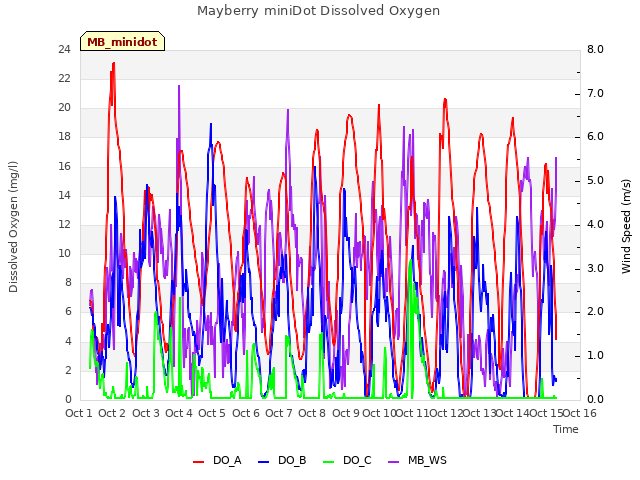
Task: Click the 10 value on left axis
Action: [x=64, y=253]
